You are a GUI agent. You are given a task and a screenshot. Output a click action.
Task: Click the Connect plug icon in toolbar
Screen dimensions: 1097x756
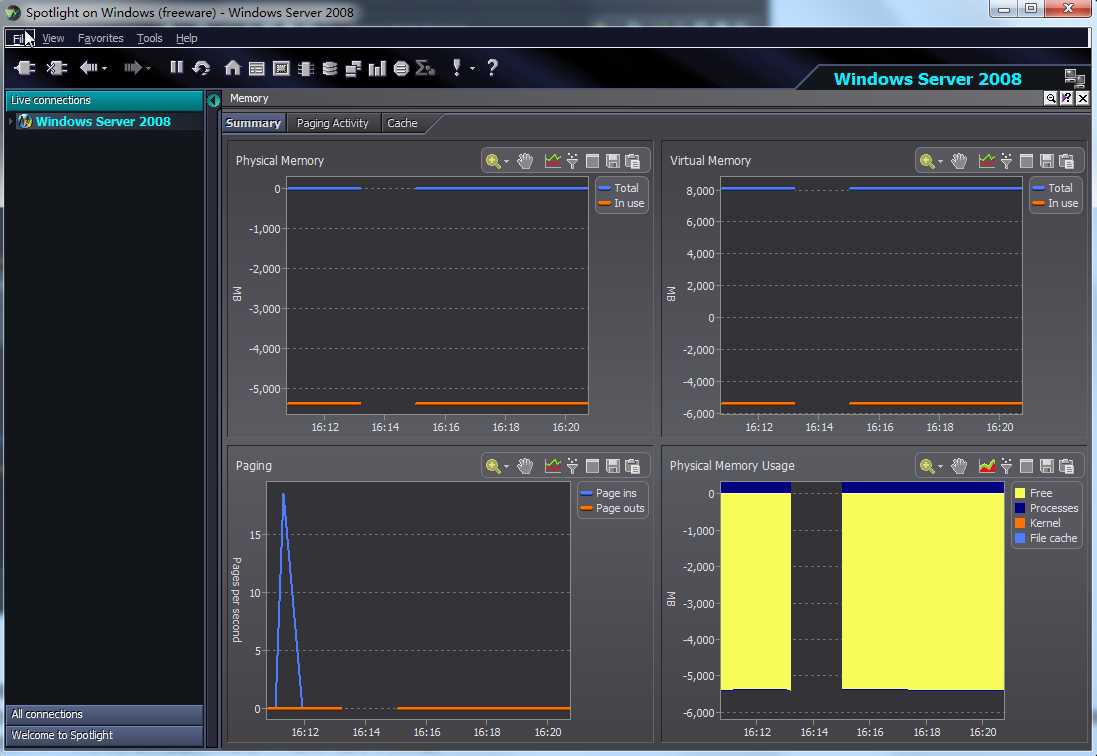tap(24, 68)
